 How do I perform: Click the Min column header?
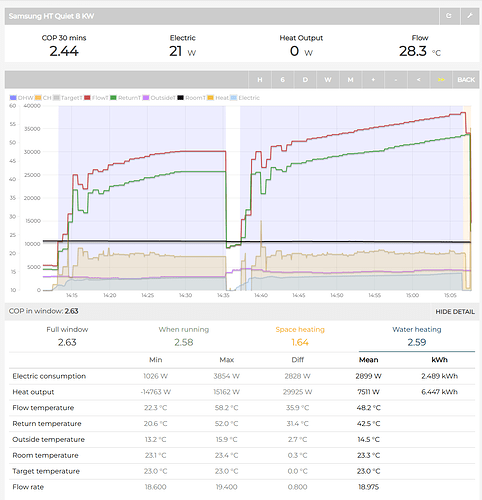(155, 360)
